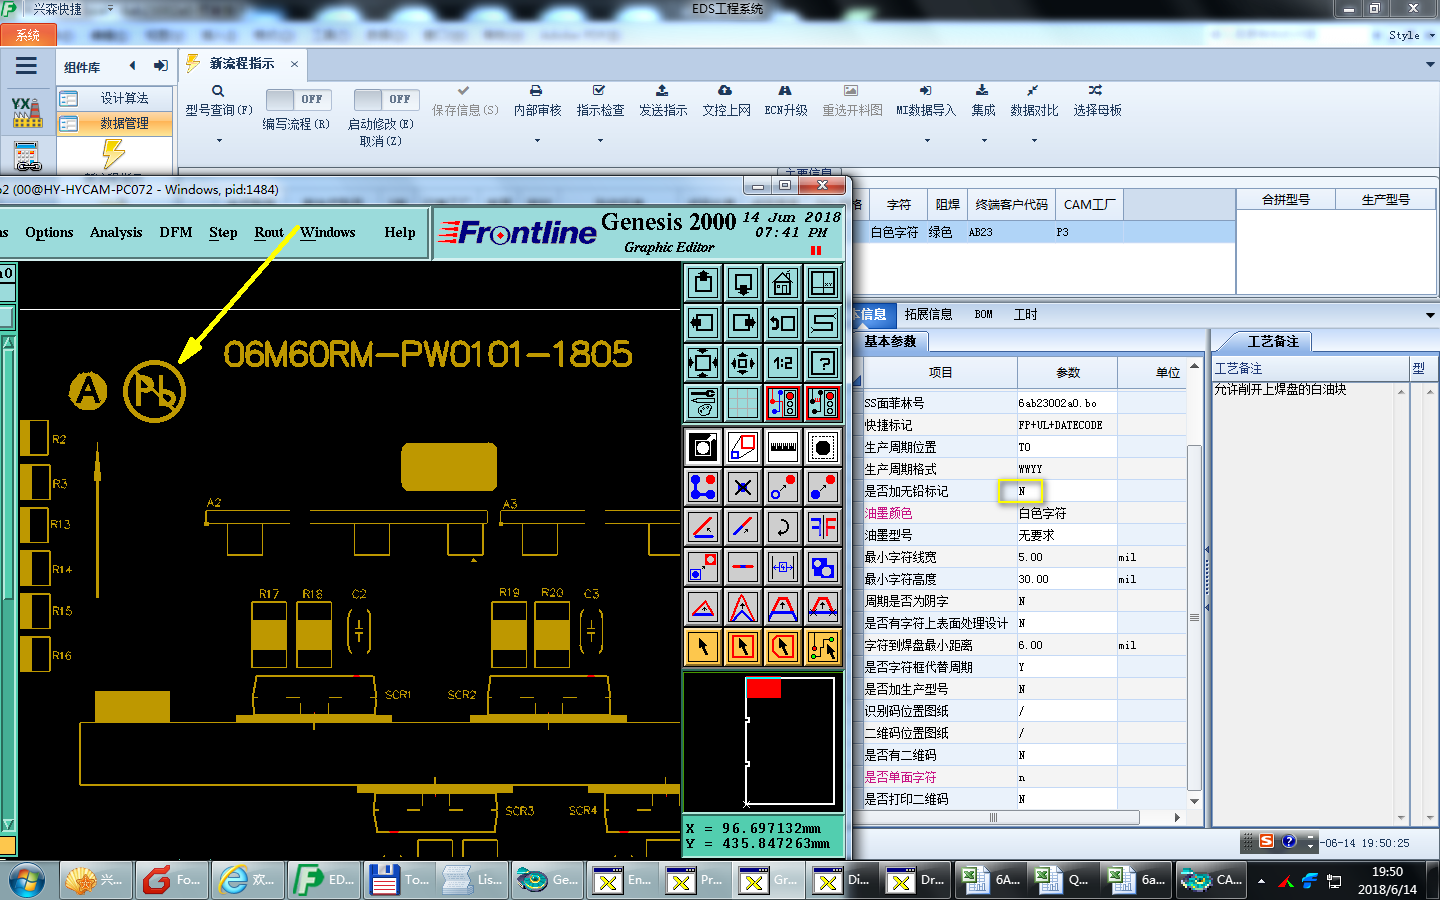The image size is (1440, 900).
Task: Click the magnifier icon for 型号查询
Action: coord(218,91)
